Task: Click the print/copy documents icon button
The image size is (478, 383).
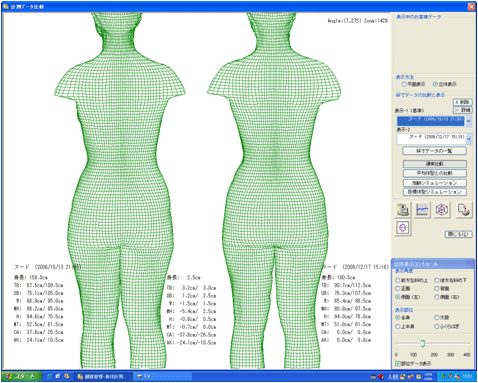Action: pos(464,210)
